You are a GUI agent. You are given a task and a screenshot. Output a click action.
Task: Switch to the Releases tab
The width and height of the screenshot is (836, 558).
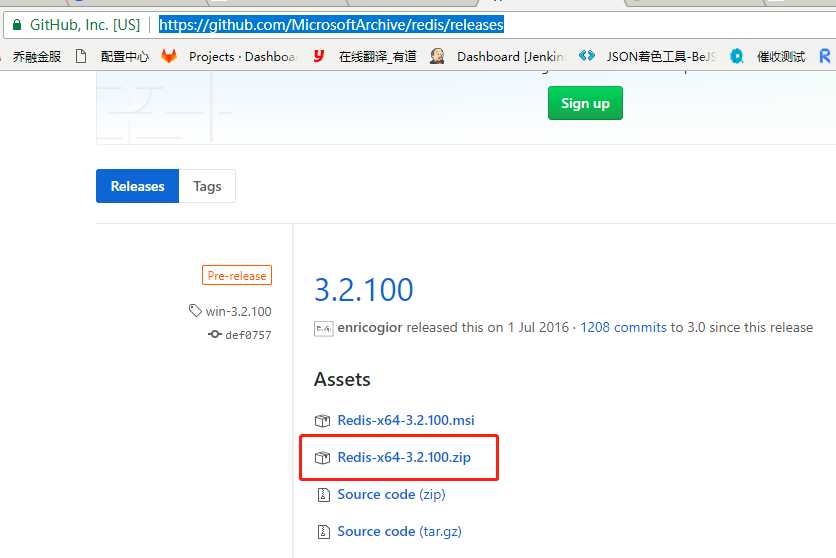(138, 186)
